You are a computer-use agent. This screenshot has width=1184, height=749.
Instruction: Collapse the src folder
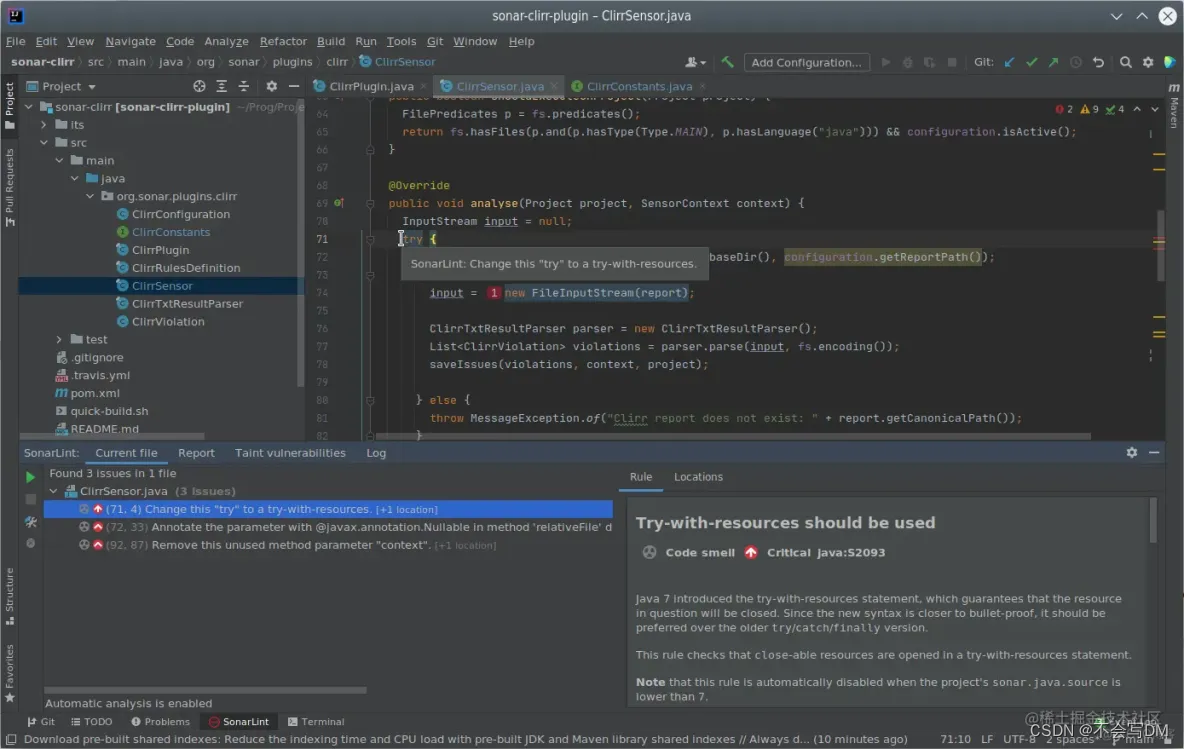pos(44,143)
